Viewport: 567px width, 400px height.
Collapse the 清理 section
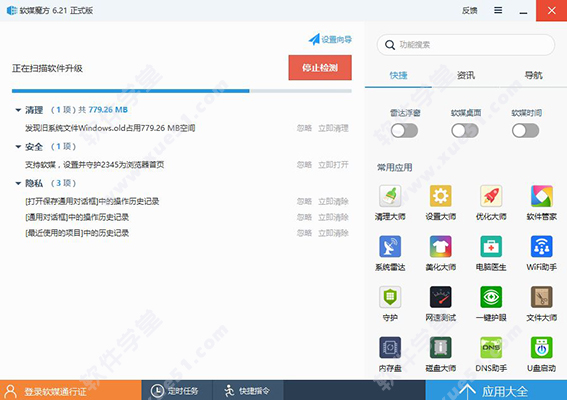tap(18, 110)
